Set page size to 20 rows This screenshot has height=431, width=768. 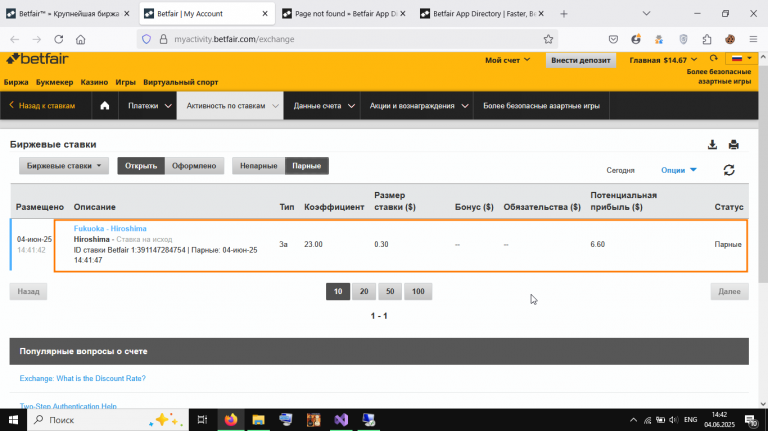coord(364,291)
